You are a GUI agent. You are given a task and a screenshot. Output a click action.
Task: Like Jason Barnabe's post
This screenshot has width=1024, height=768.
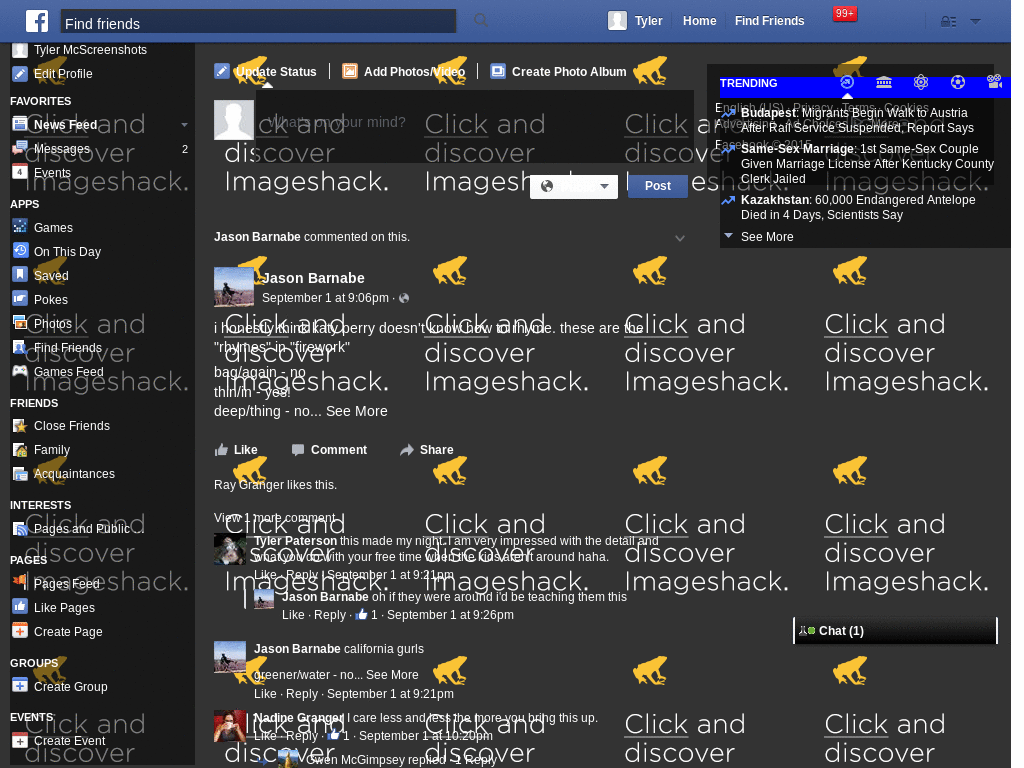236,450
